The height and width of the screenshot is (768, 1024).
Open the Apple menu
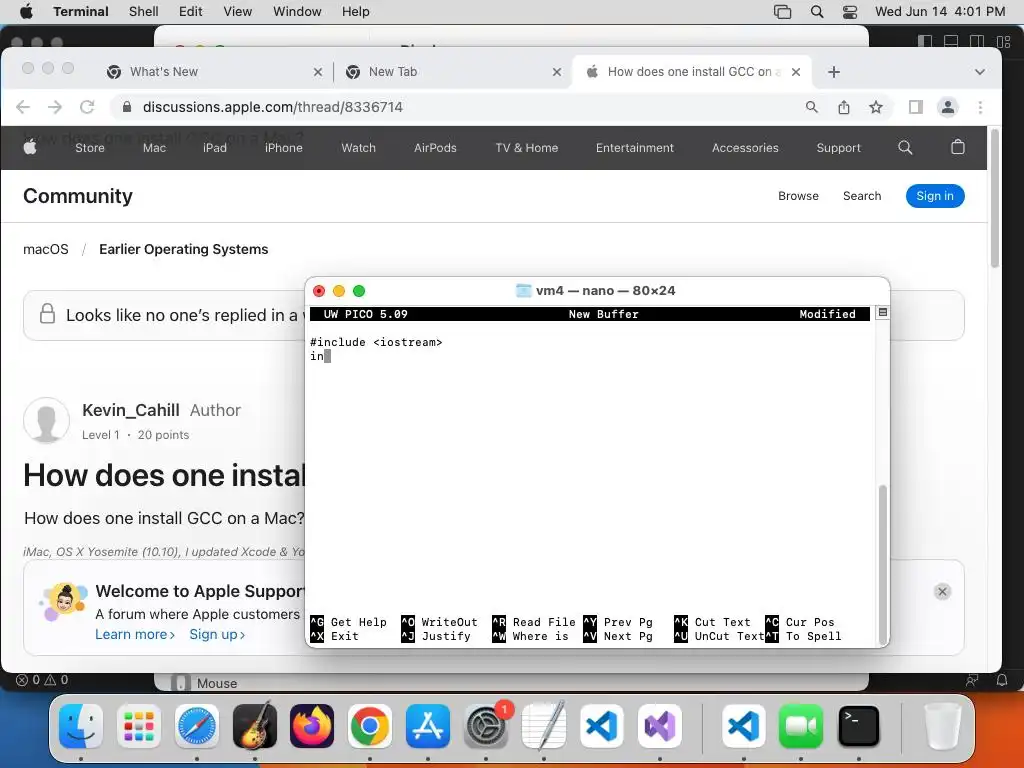(26, 12)
